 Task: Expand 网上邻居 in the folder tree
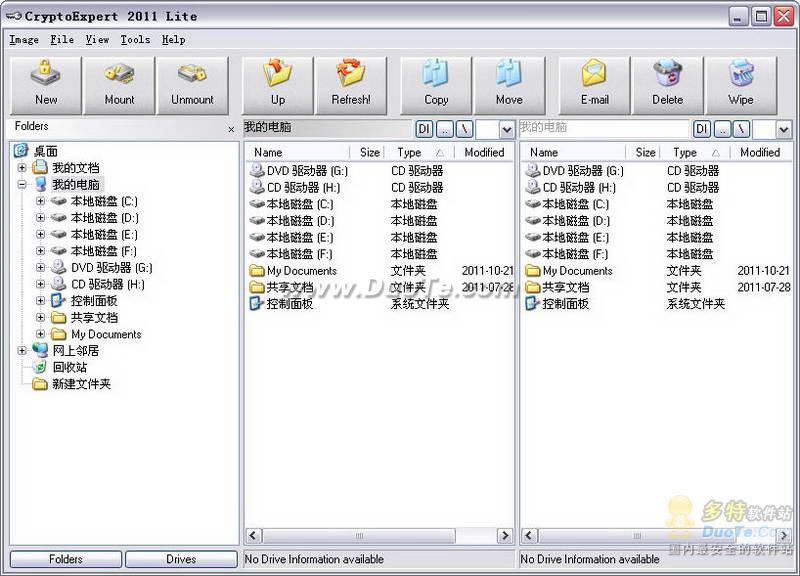(22, 350)
